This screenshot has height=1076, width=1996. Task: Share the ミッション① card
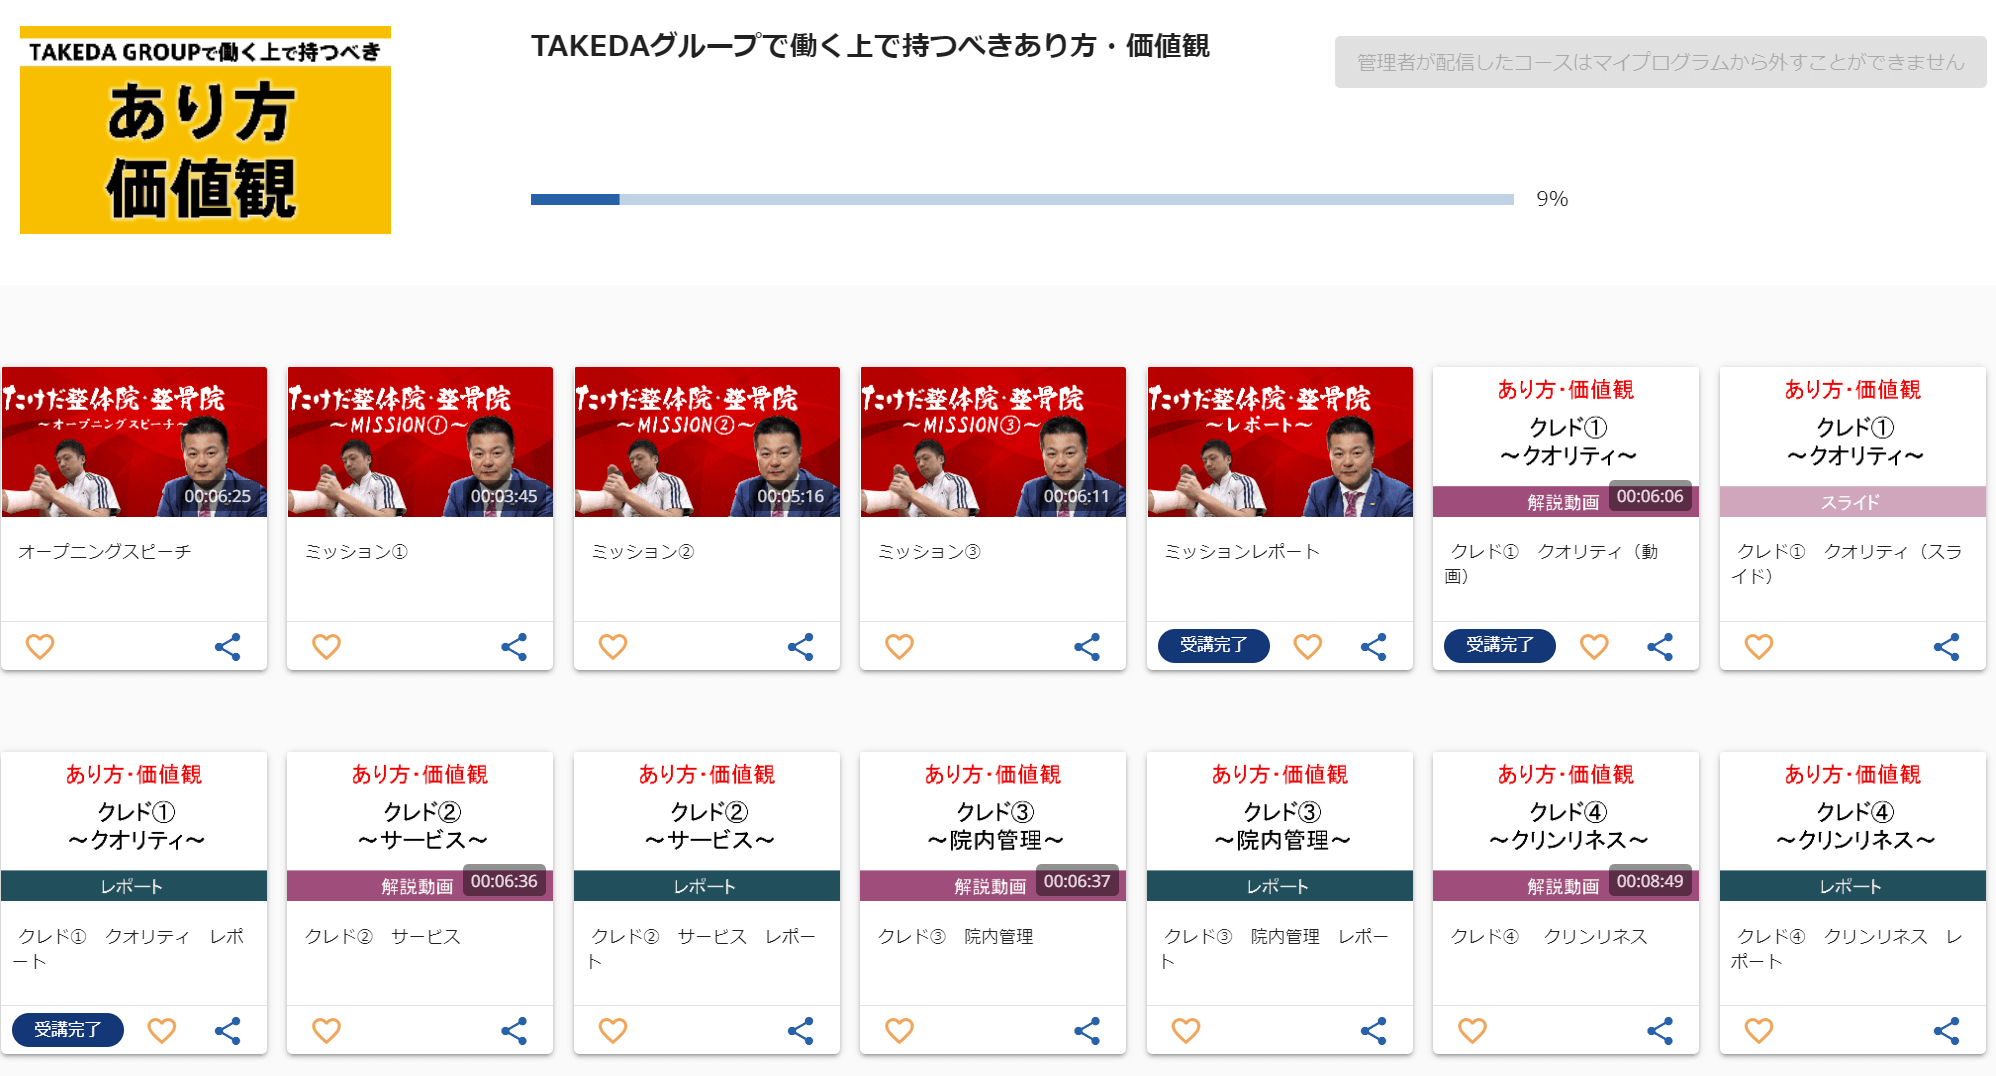coord(514,647)
